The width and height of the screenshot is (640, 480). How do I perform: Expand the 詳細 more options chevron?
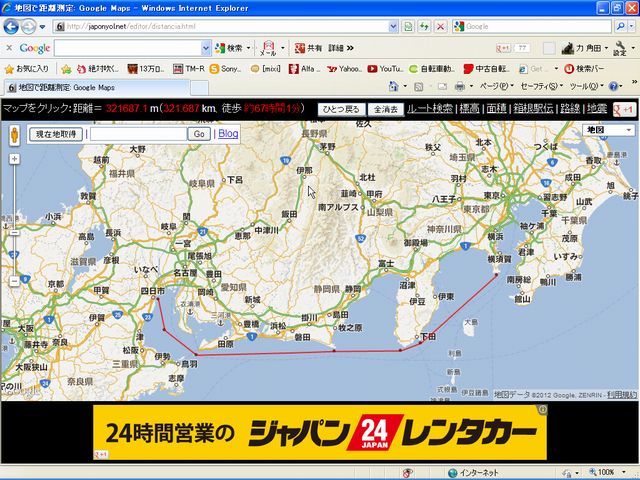(x=341, y=48)
